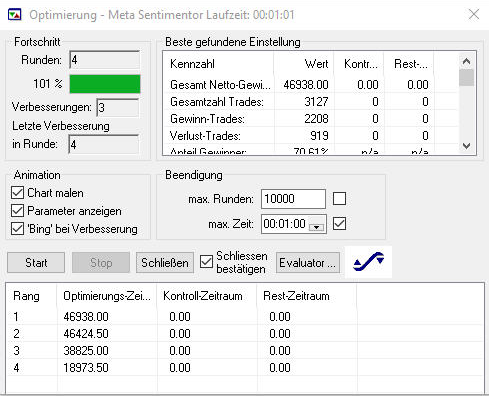Disable 'Bing' bei Verbesserung checkbox

coord(17,229)
